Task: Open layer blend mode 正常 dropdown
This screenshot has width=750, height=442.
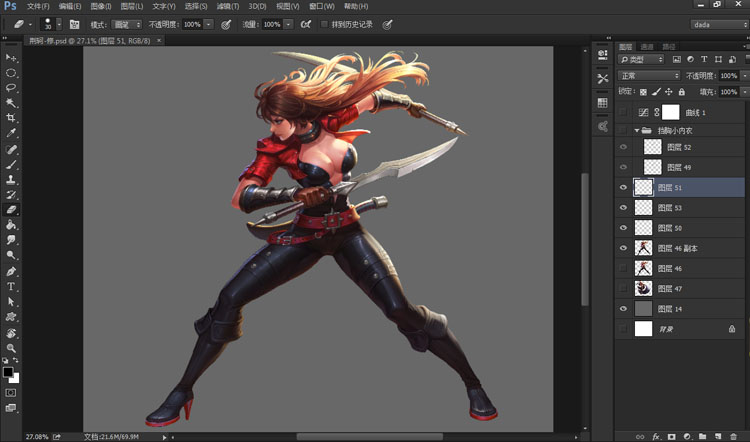Action: [649, 76]
